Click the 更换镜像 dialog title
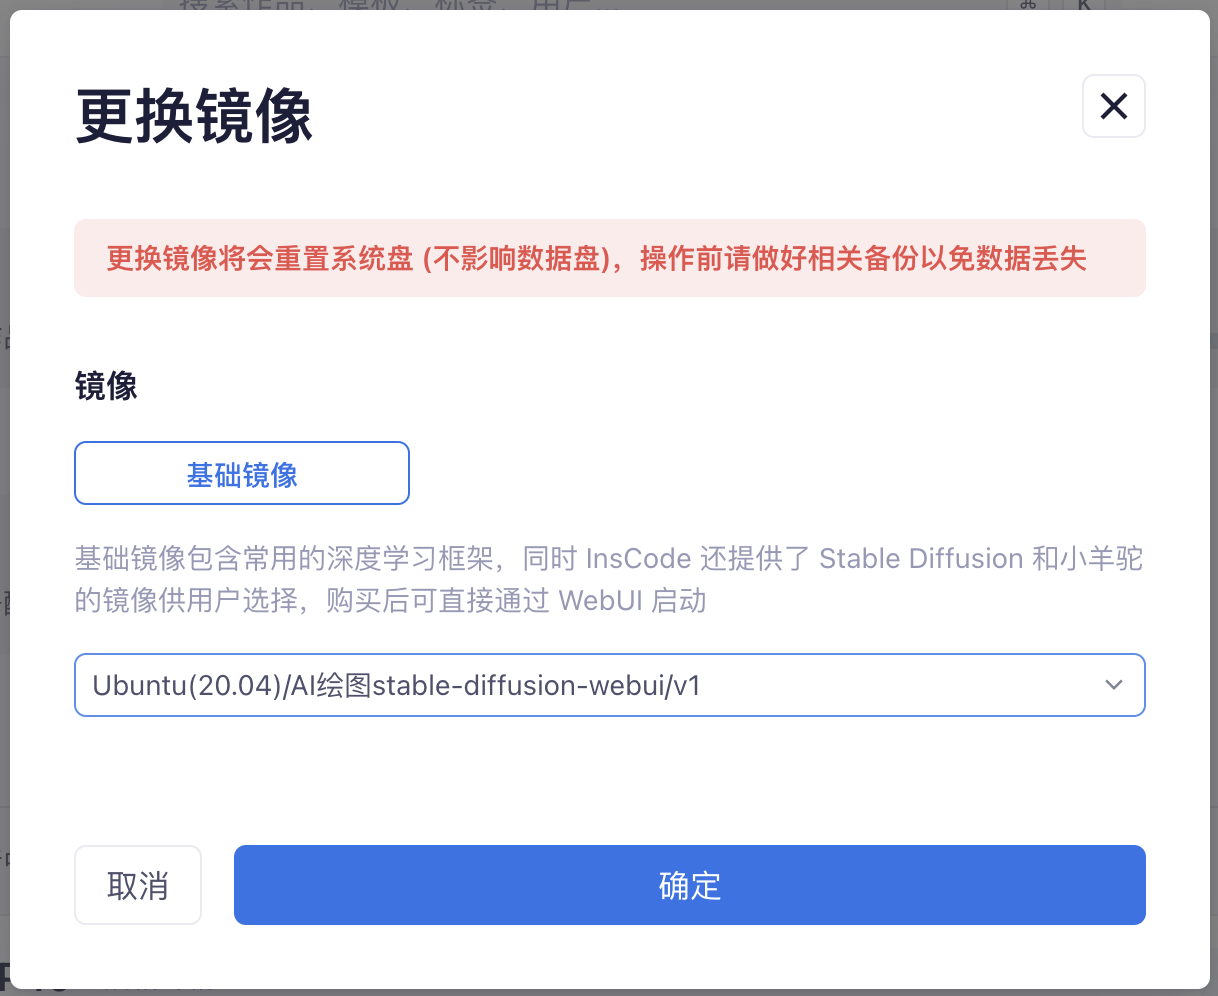The height and width of the screenshot is (996, 1218). tap(195, 116)
